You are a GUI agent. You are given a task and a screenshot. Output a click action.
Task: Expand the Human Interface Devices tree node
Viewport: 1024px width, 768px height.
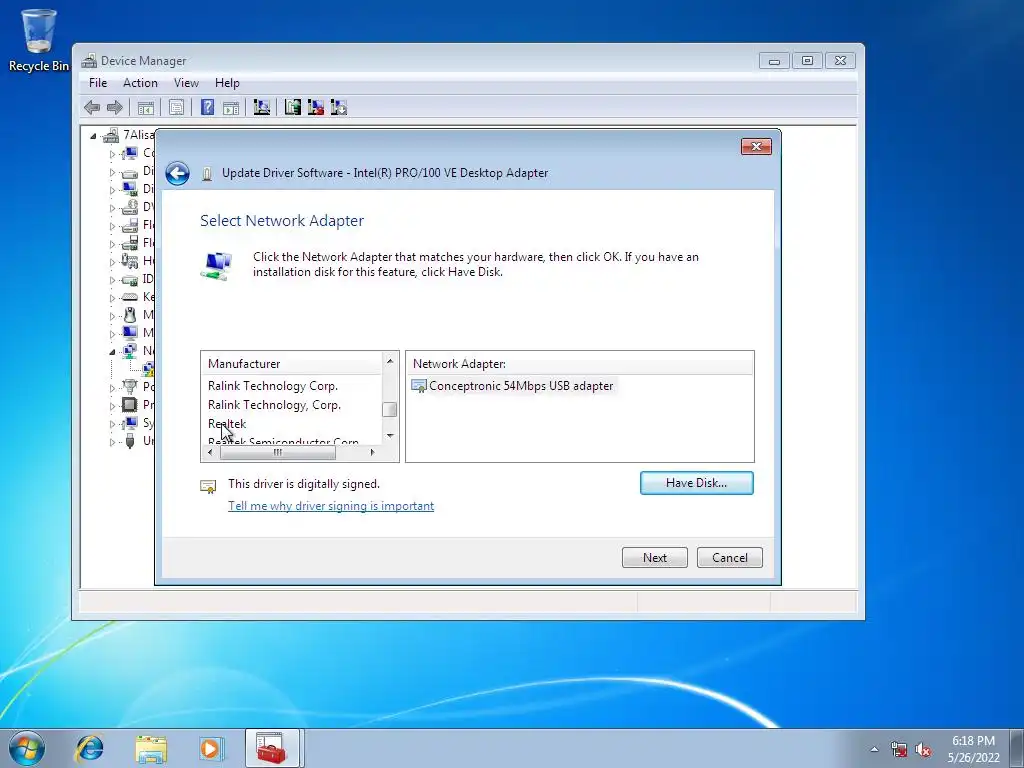click(112, 262)
